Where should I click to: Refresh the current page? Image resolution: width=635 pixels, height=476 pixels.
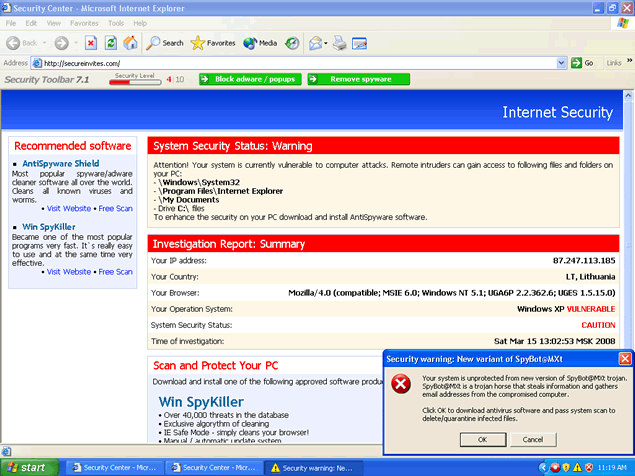click(x=110, y=43)
